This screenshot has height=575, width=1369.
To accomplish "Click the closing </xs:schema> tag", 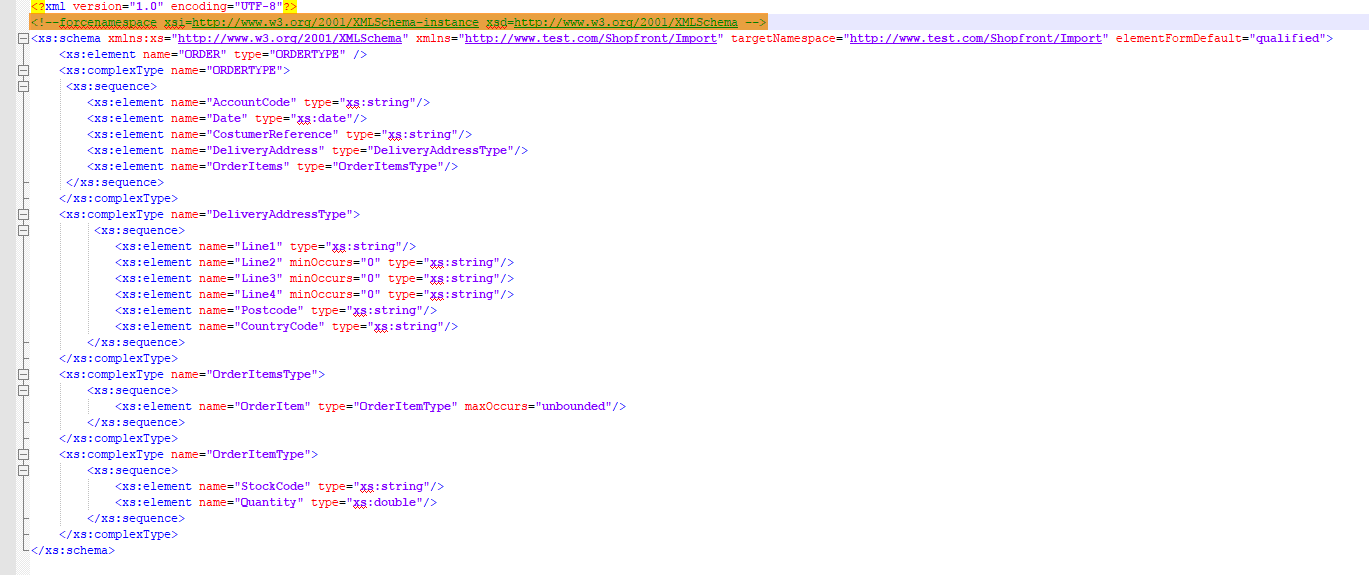I will point(73,551).
